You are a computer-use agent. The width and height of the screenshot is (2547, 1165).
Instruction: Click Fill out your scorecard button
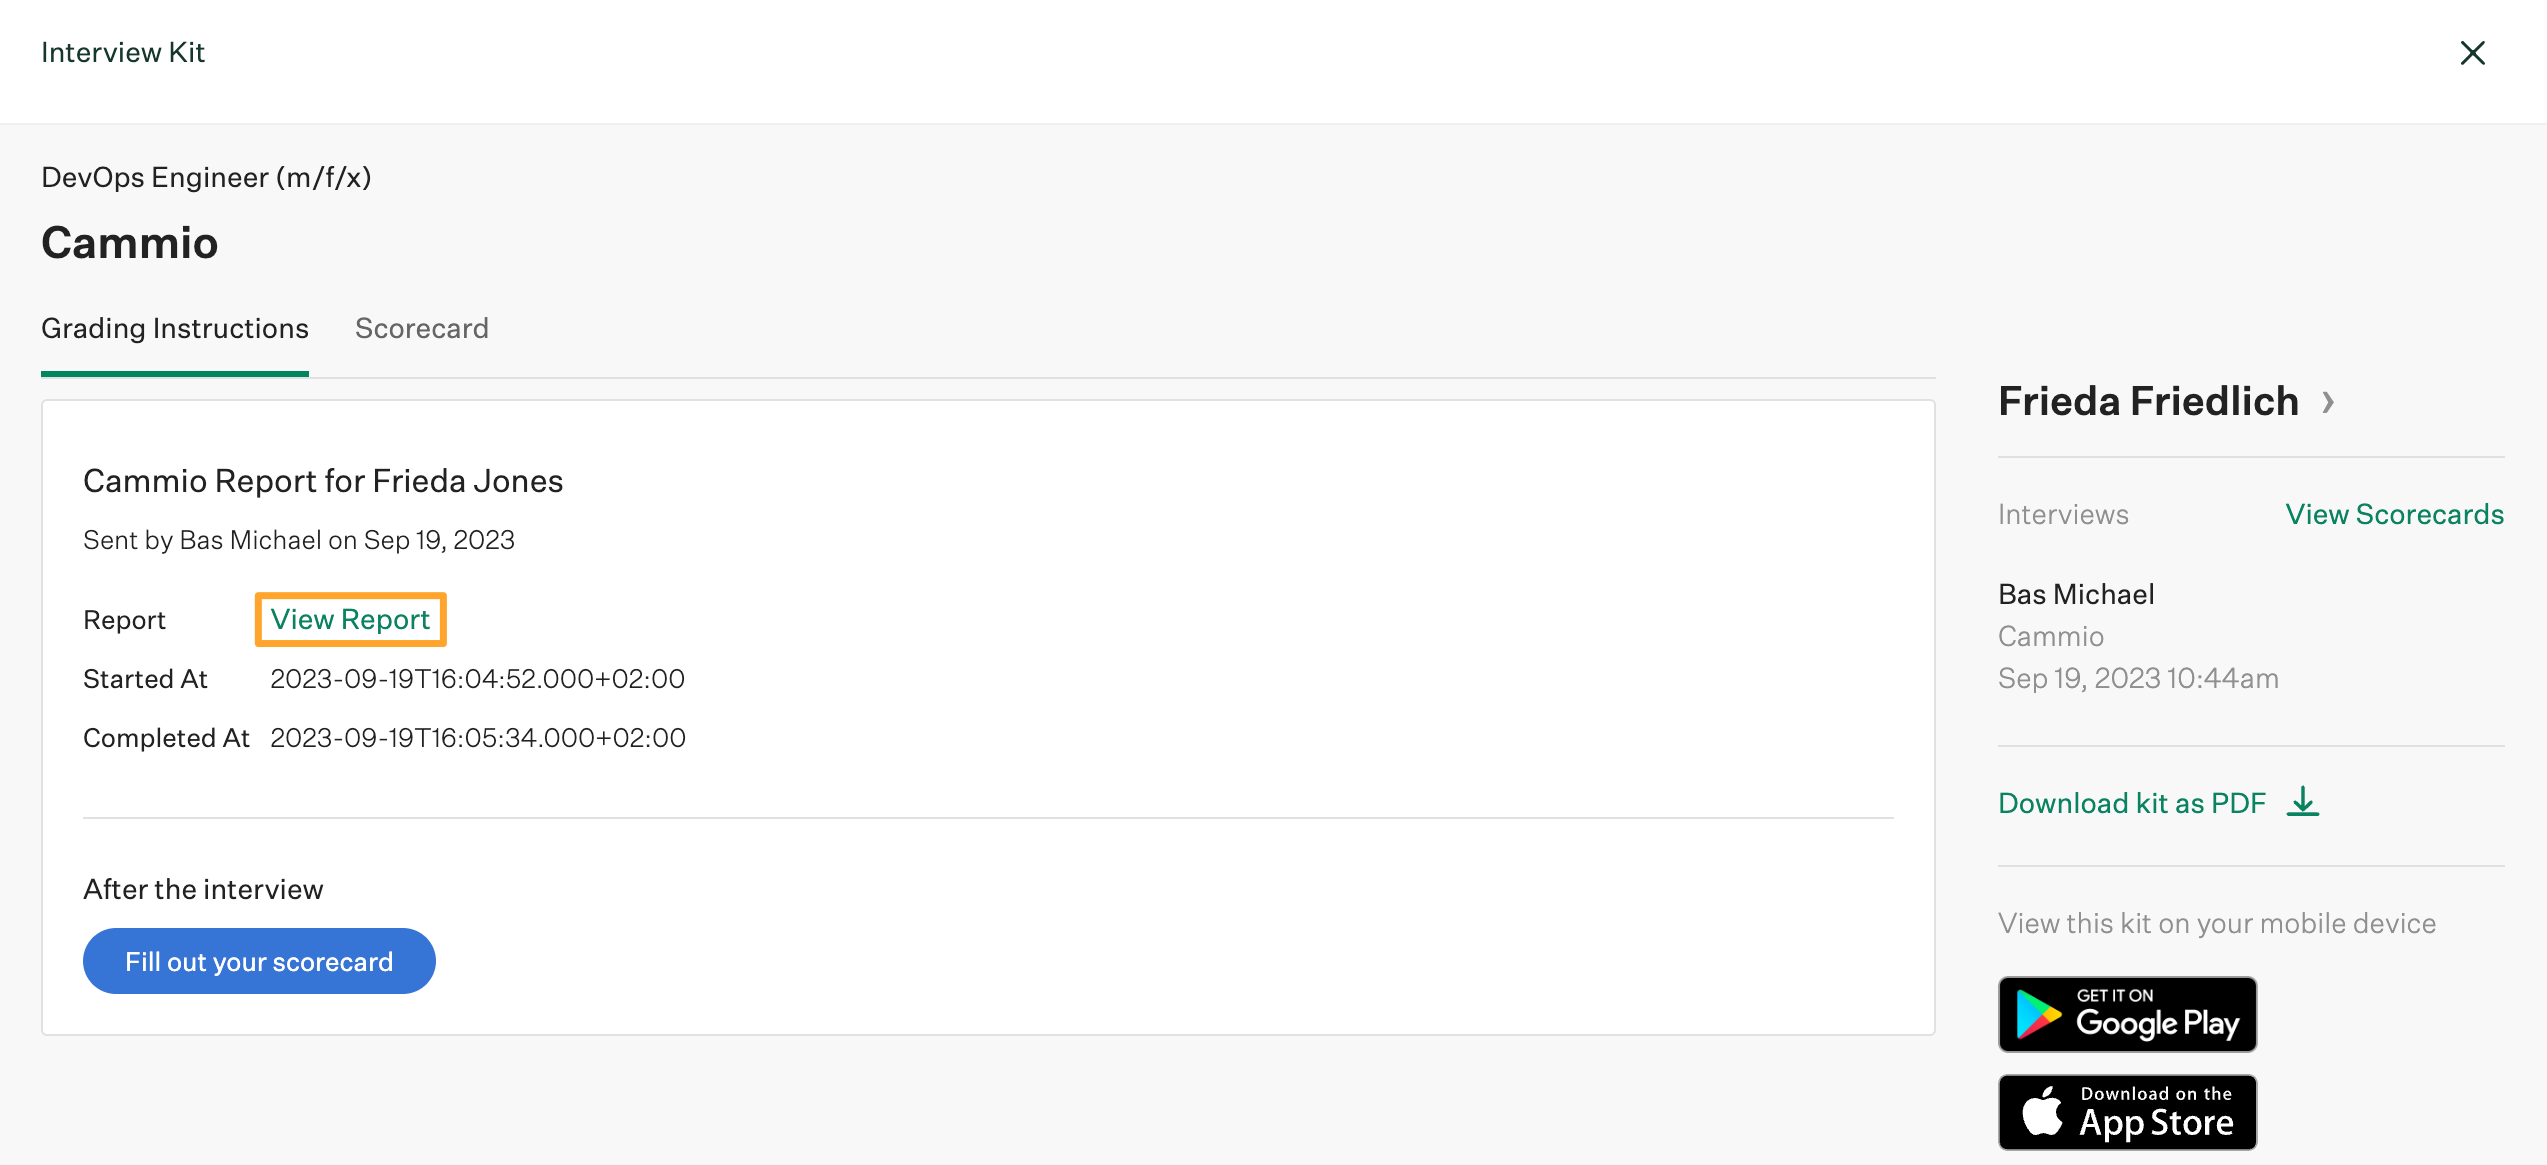258,960
